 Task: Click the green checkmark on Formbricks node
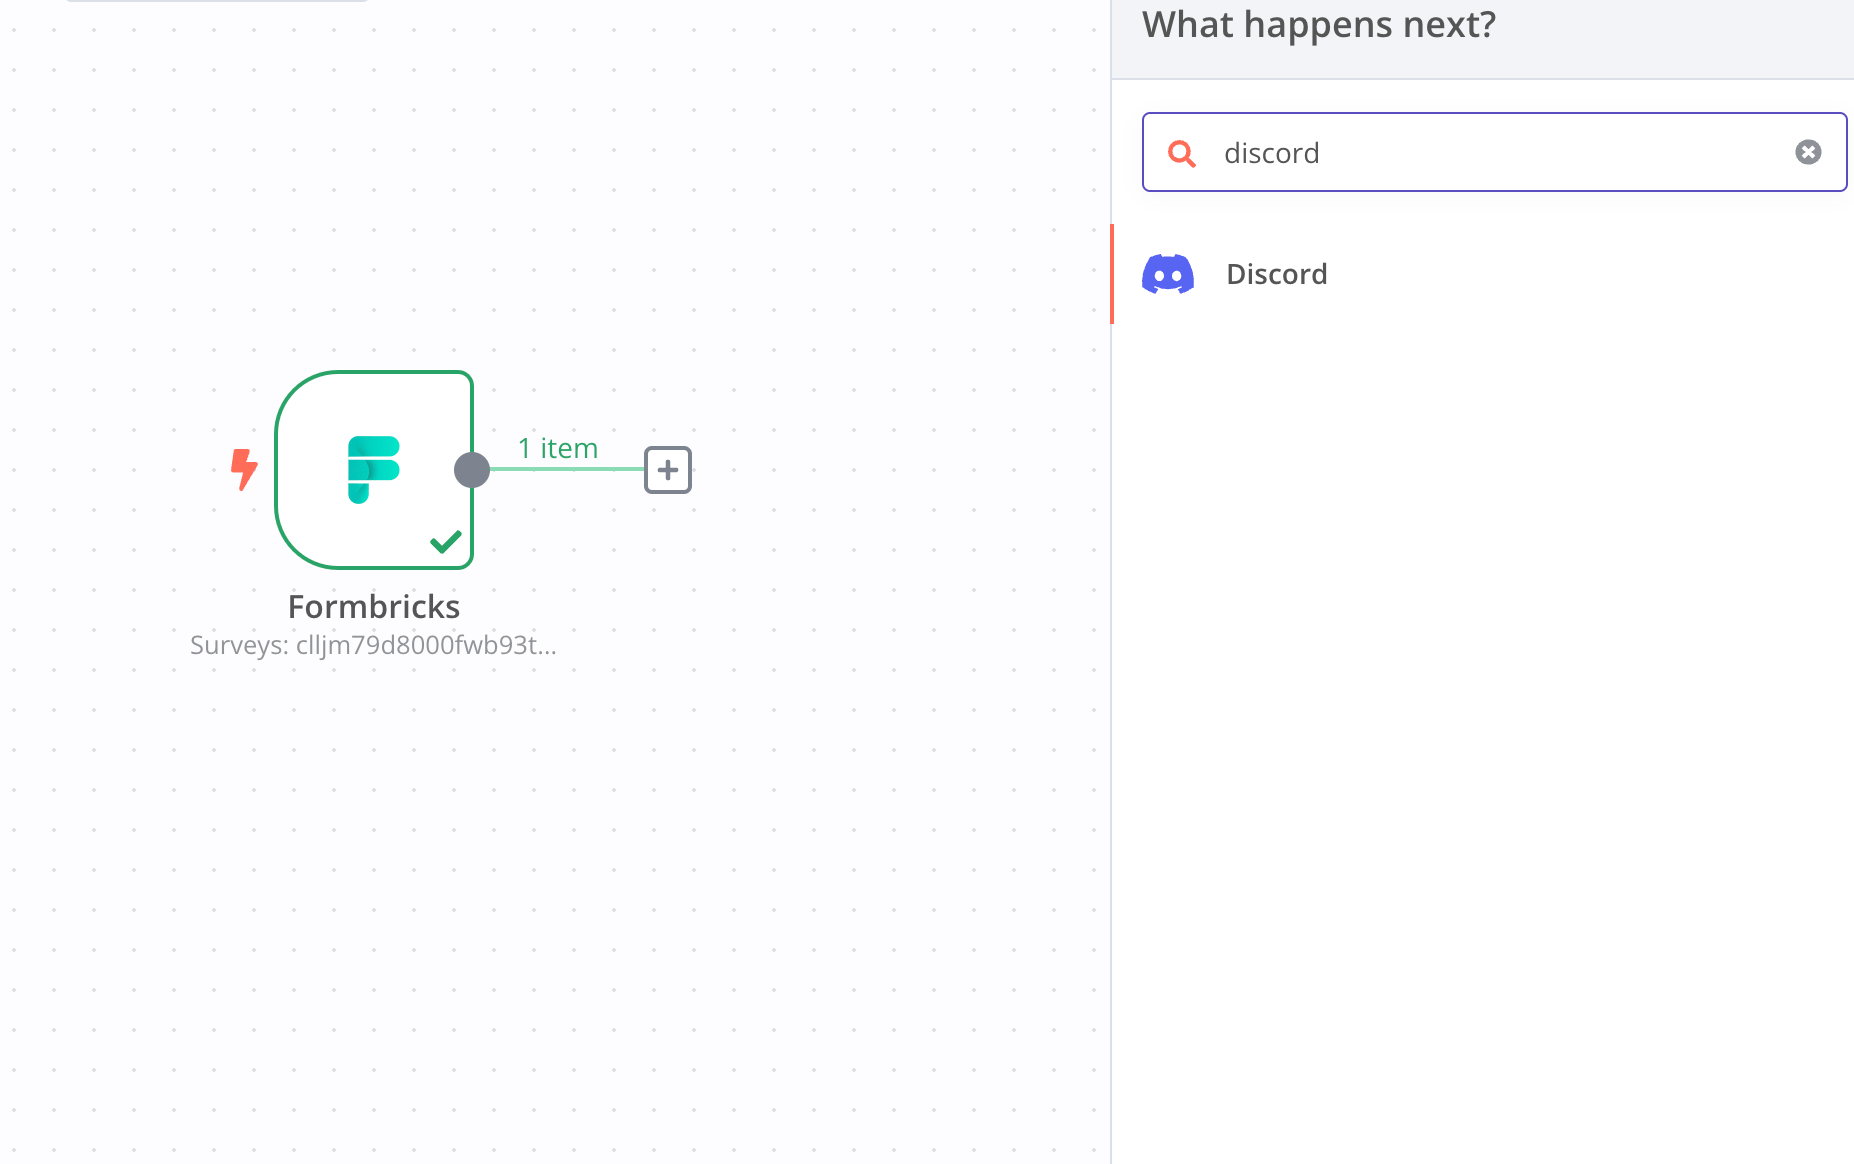tap(446, 541)
